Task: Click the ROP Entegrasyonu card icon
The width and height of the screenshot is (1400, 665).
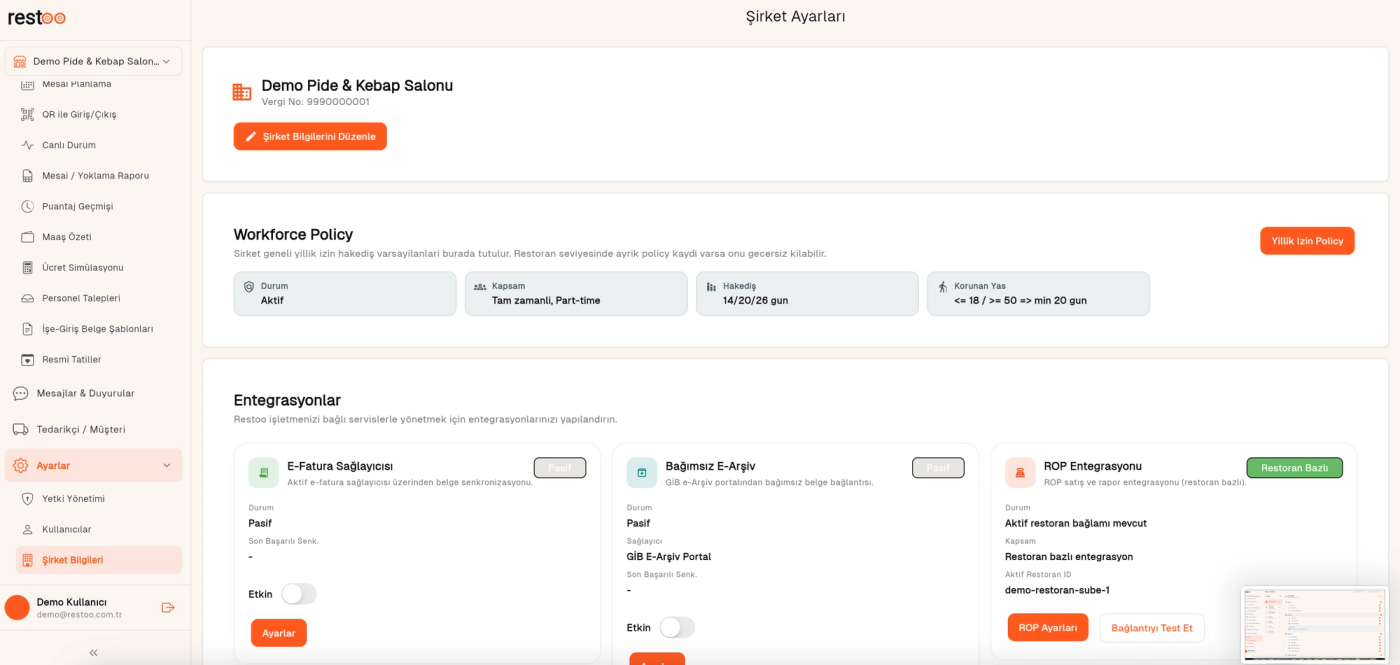Action: pos(1020,472)
